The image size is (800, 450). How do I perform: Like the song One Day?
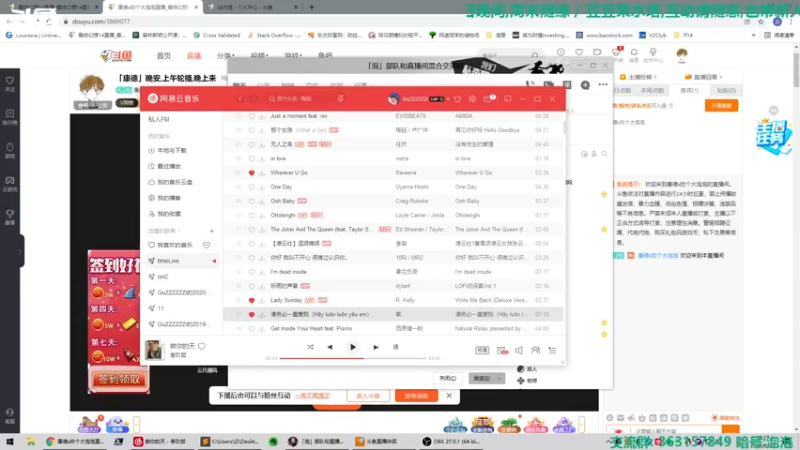tap(252, 187)
